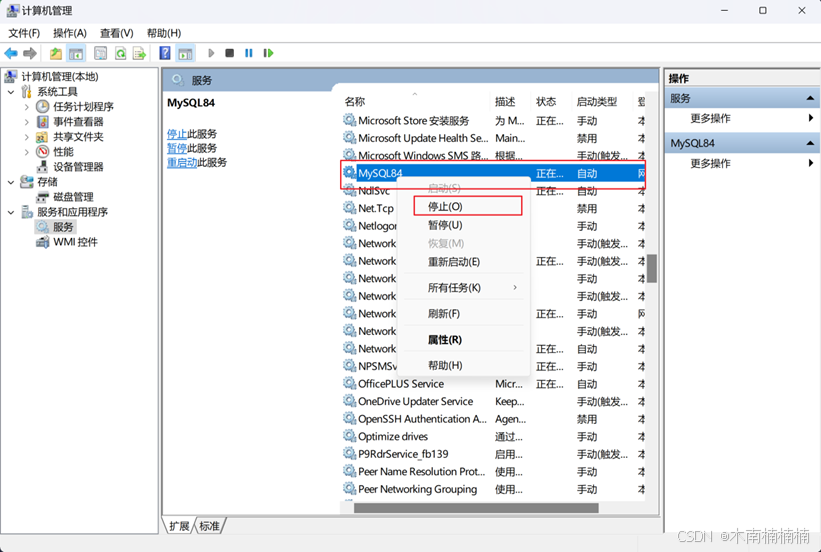Screen dimensions: 821x552
Task: Open 更多操作 under MySQL84 in the actions pane
Action: click(x=710, y=163)
